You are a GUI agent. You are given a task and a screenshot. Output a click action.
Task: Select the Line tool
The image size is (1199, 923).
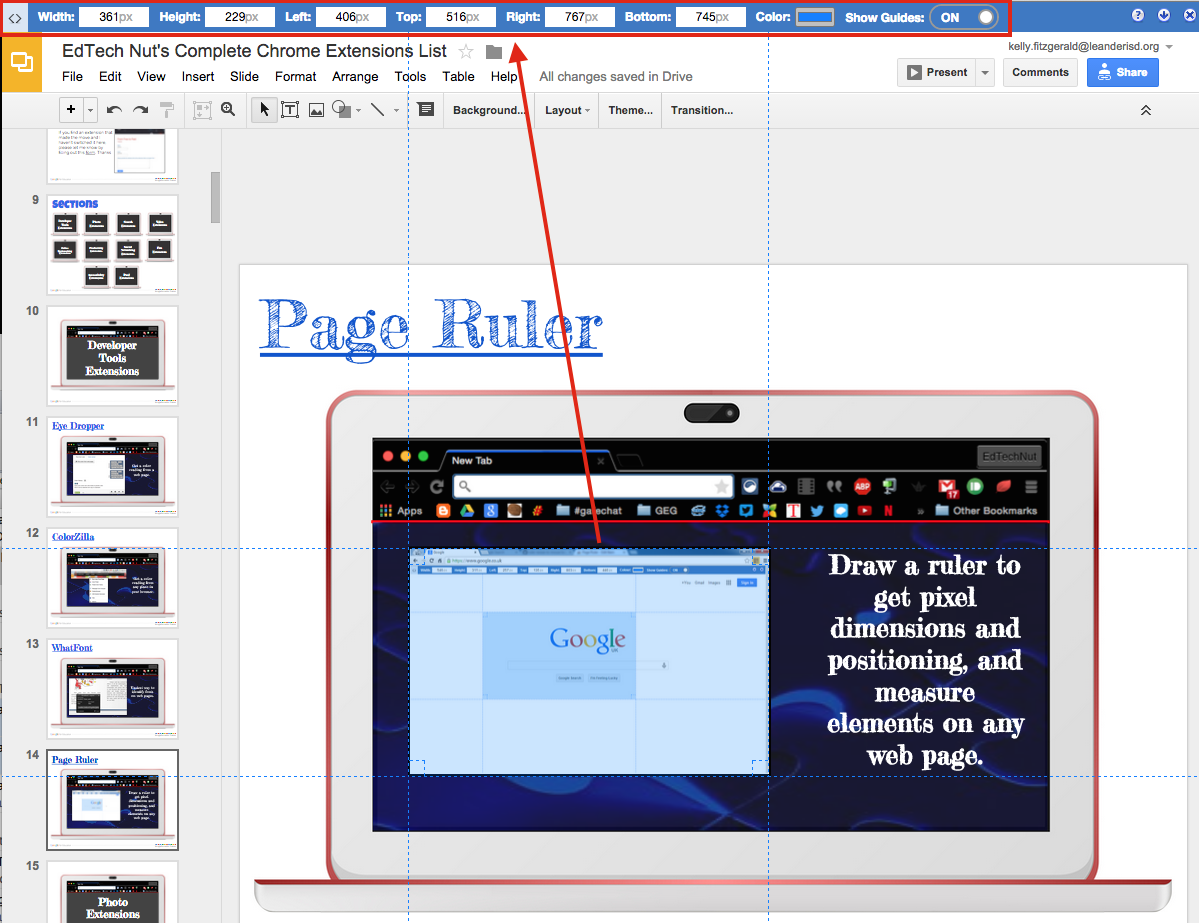tap(378, 109)
